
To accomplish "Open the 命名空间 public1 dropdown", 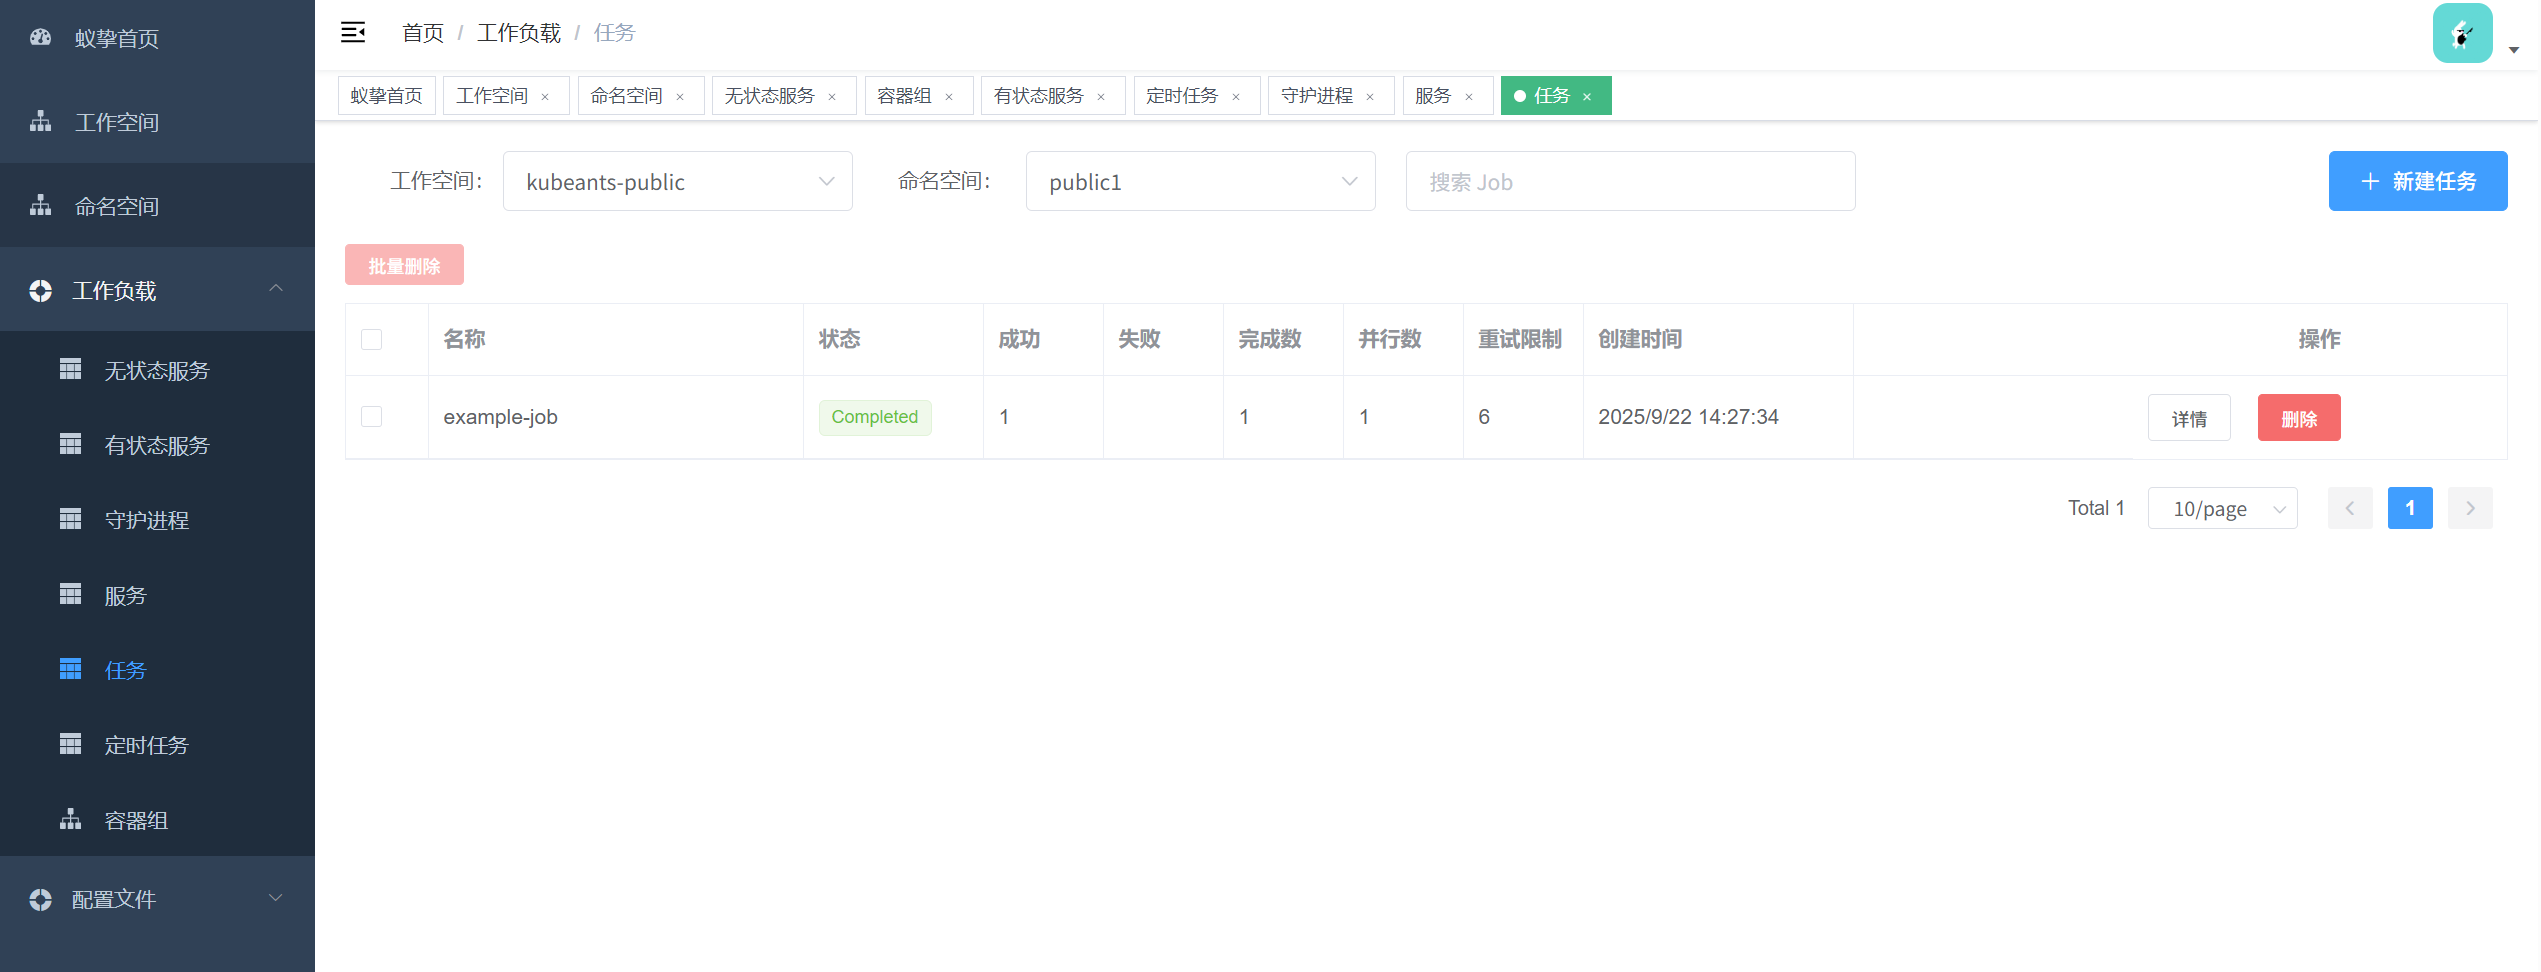I will 1199,182.
